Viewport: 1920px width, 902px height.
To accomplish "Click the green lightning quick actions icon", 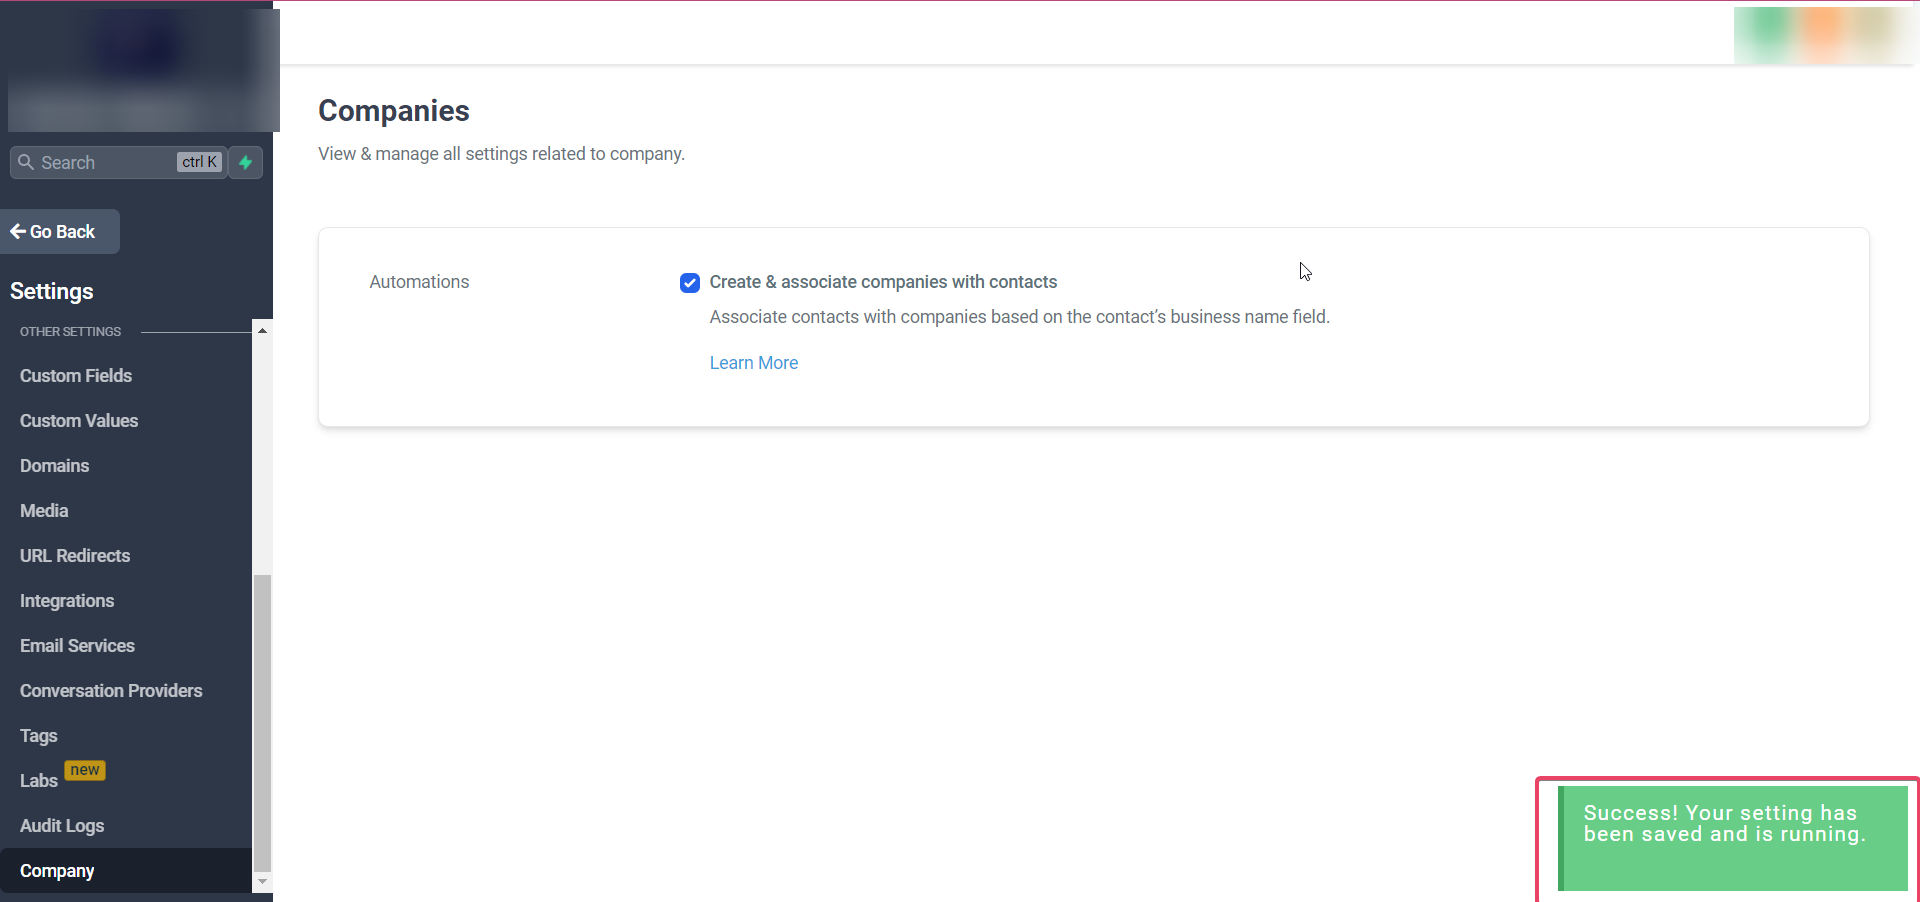I will tap(245, 162).
